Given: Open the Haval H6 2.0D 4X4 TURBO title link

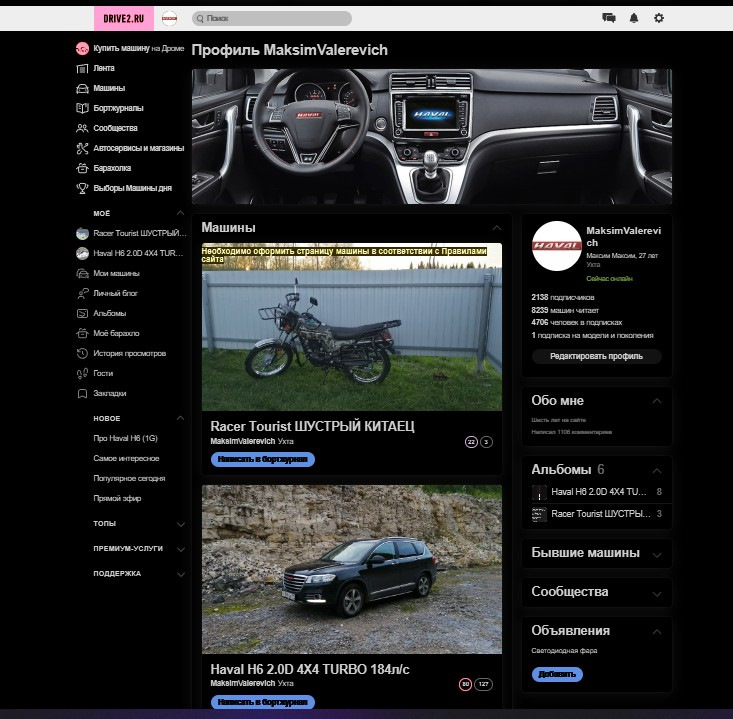Looking at the screenshot, I should point(310,669).
